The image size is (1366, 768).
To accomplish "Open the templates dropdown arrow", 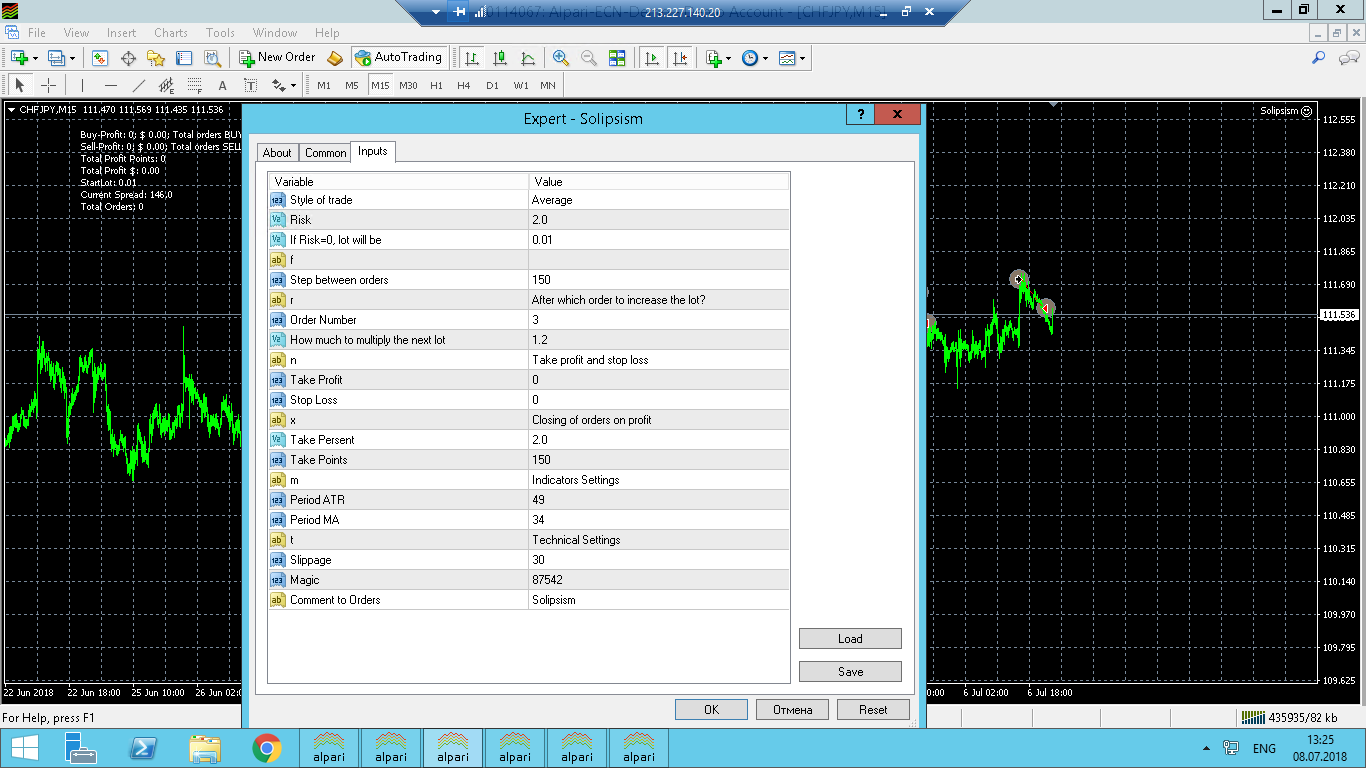I will tap(802, 58).
